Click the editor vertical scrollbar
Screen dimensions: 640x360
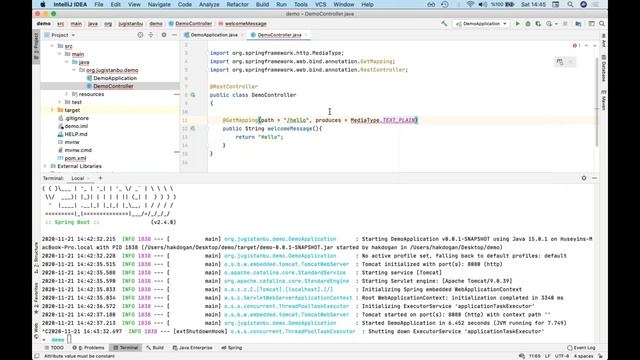click(596, 102)
